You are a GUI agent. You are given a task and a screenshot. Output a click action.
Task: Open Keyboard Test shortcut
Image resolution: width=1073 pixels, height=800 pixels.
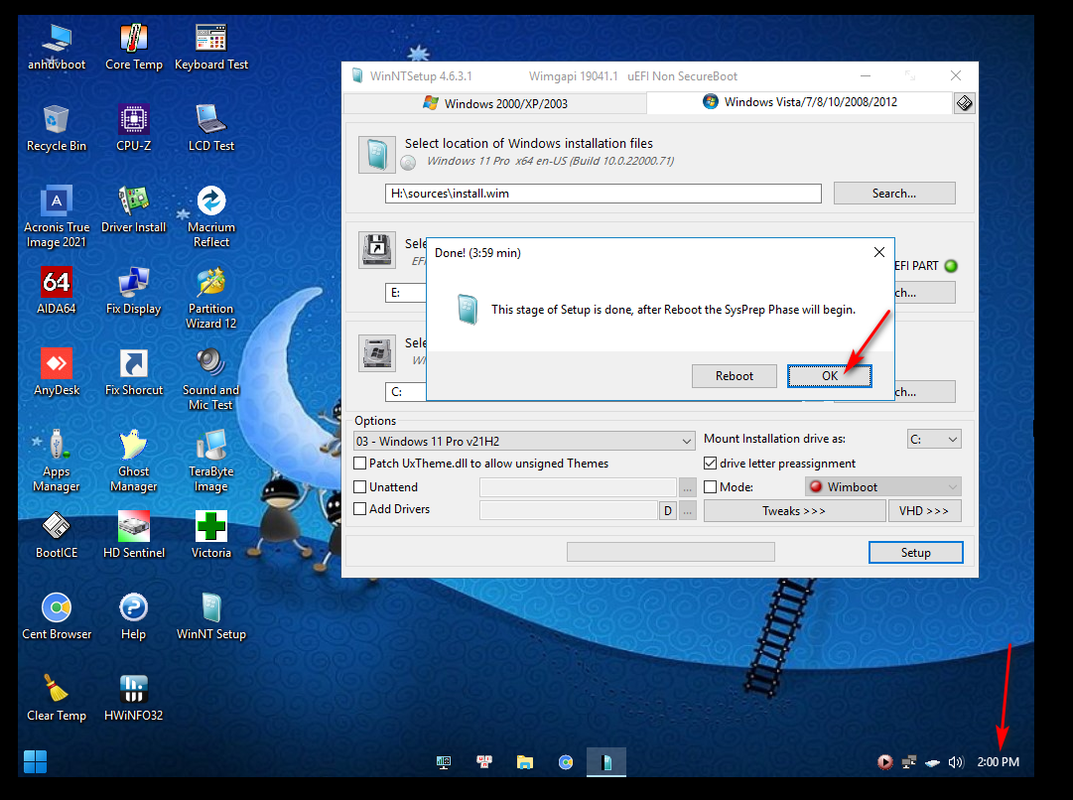(x=211, y=46)
